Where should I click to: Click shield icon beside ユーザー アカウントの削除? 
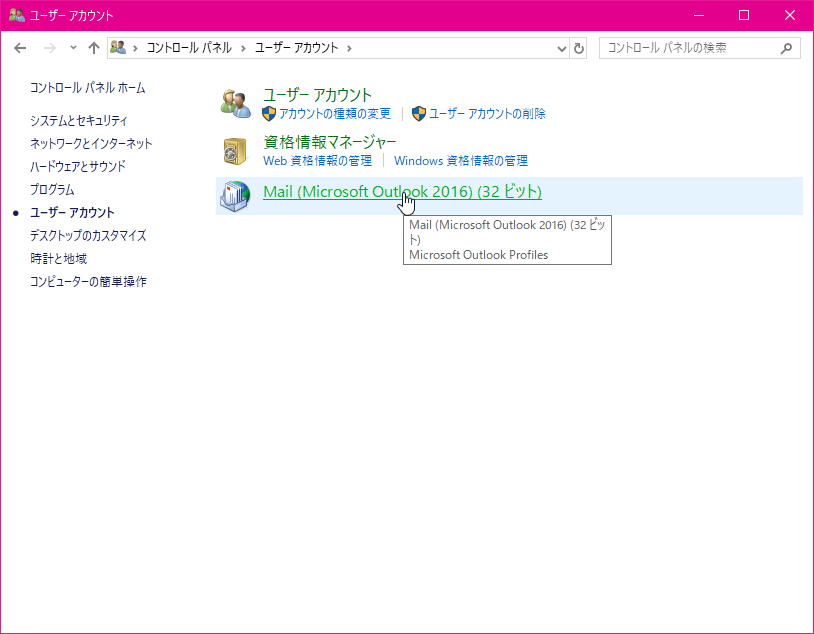click(x=419, y=114)
